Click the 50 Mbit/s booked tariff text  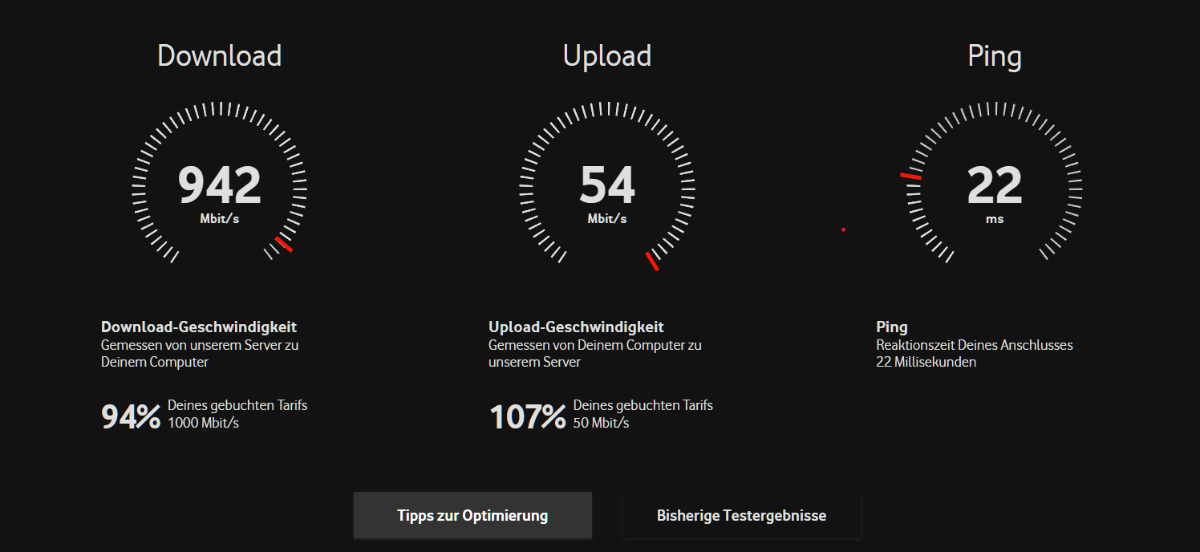[x=601, y=423]
